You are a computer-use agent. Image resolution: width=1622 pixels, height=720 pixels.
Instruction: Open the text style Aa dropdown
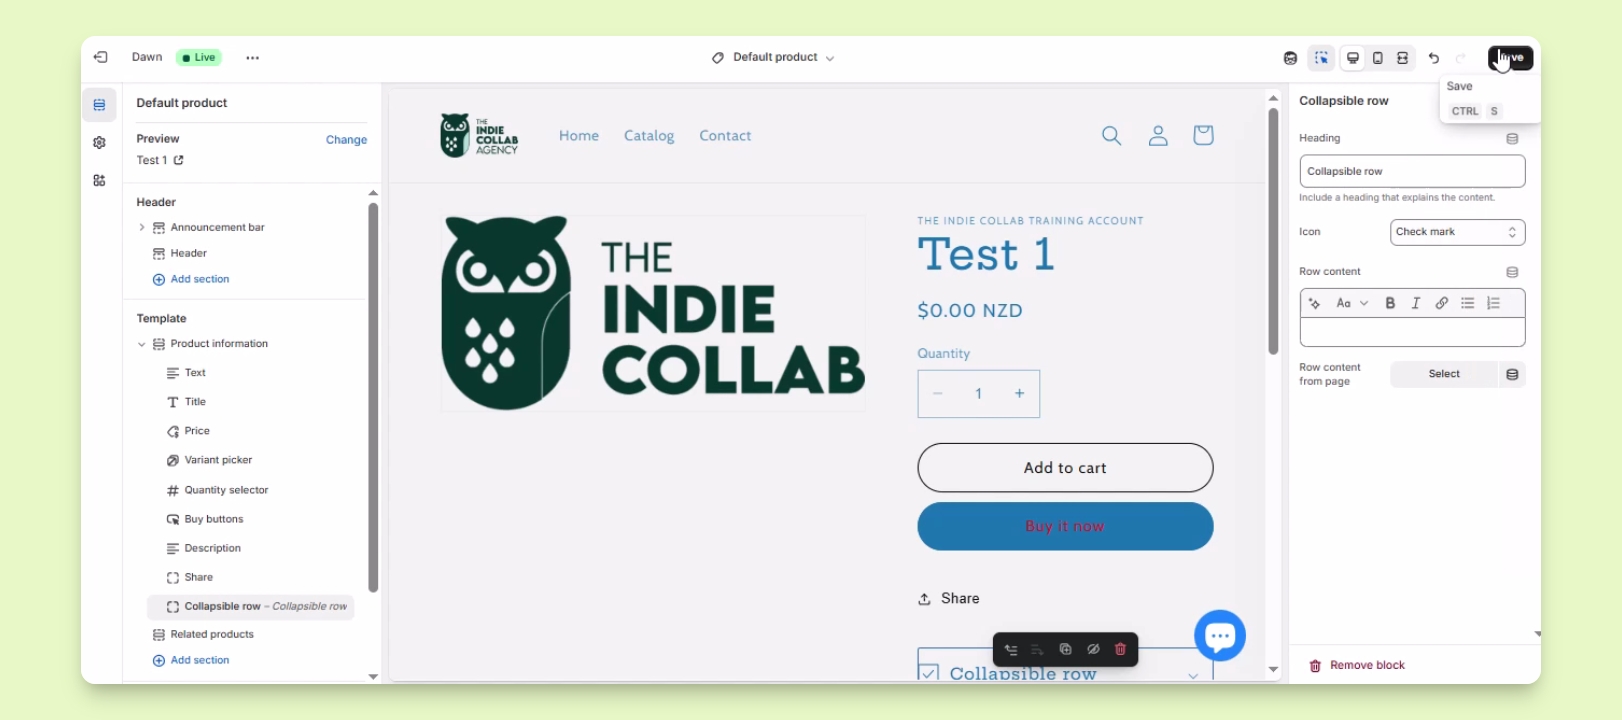coord(1352,304)
